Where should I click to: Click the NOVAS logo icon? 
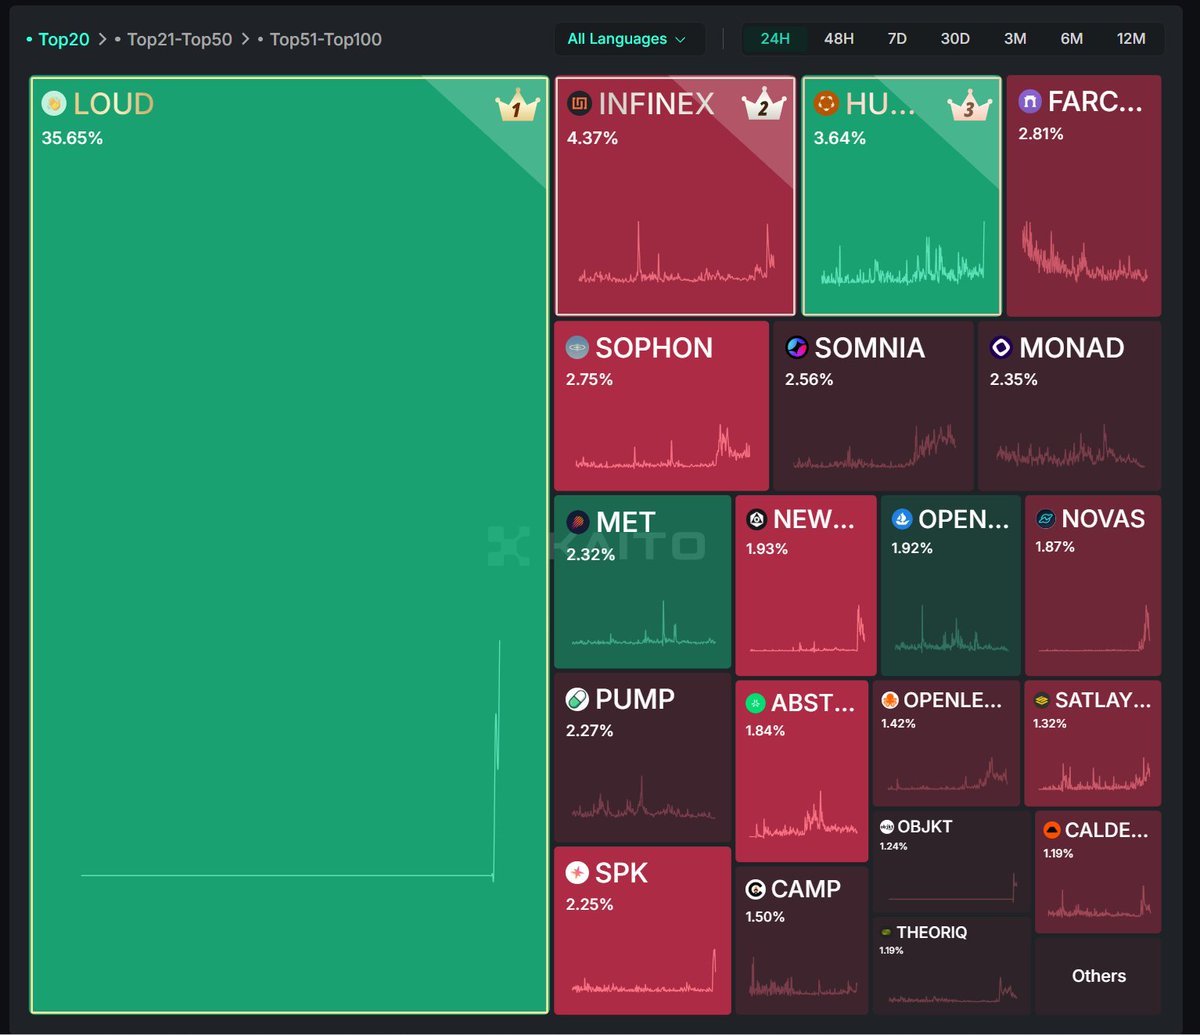(x=1045, y=518)
